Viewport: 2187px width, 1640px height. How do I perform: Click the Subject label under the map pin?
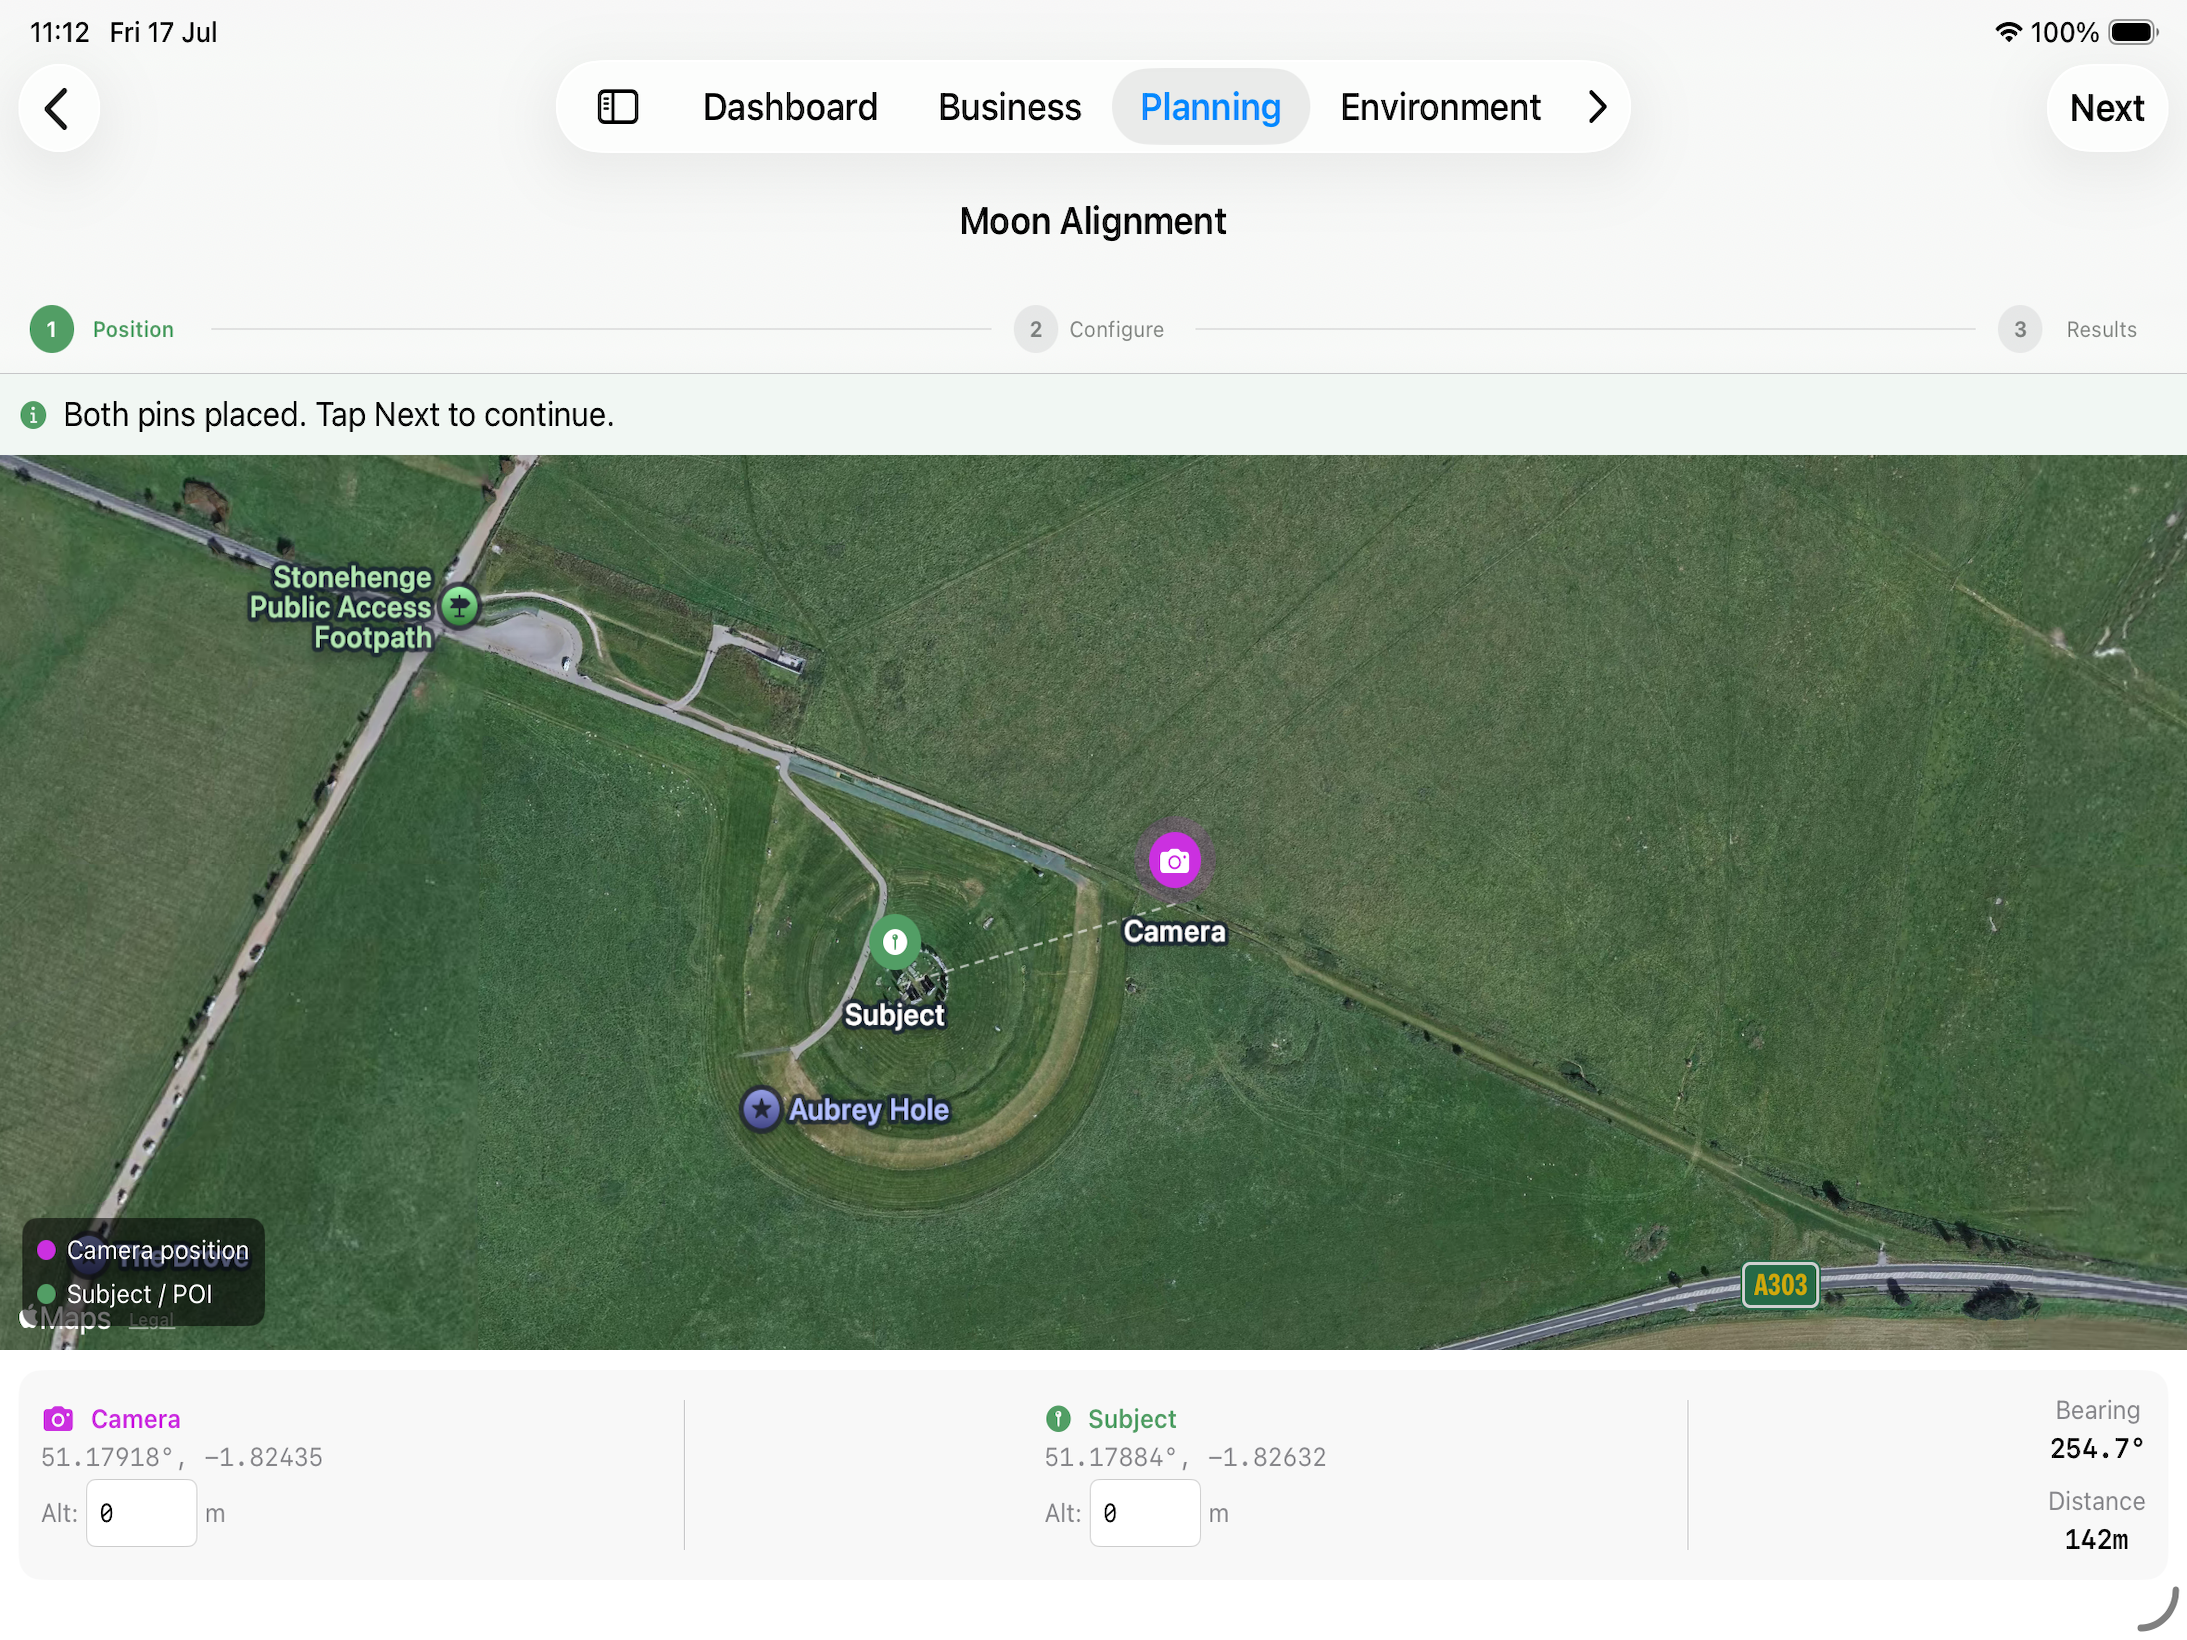894,1015
